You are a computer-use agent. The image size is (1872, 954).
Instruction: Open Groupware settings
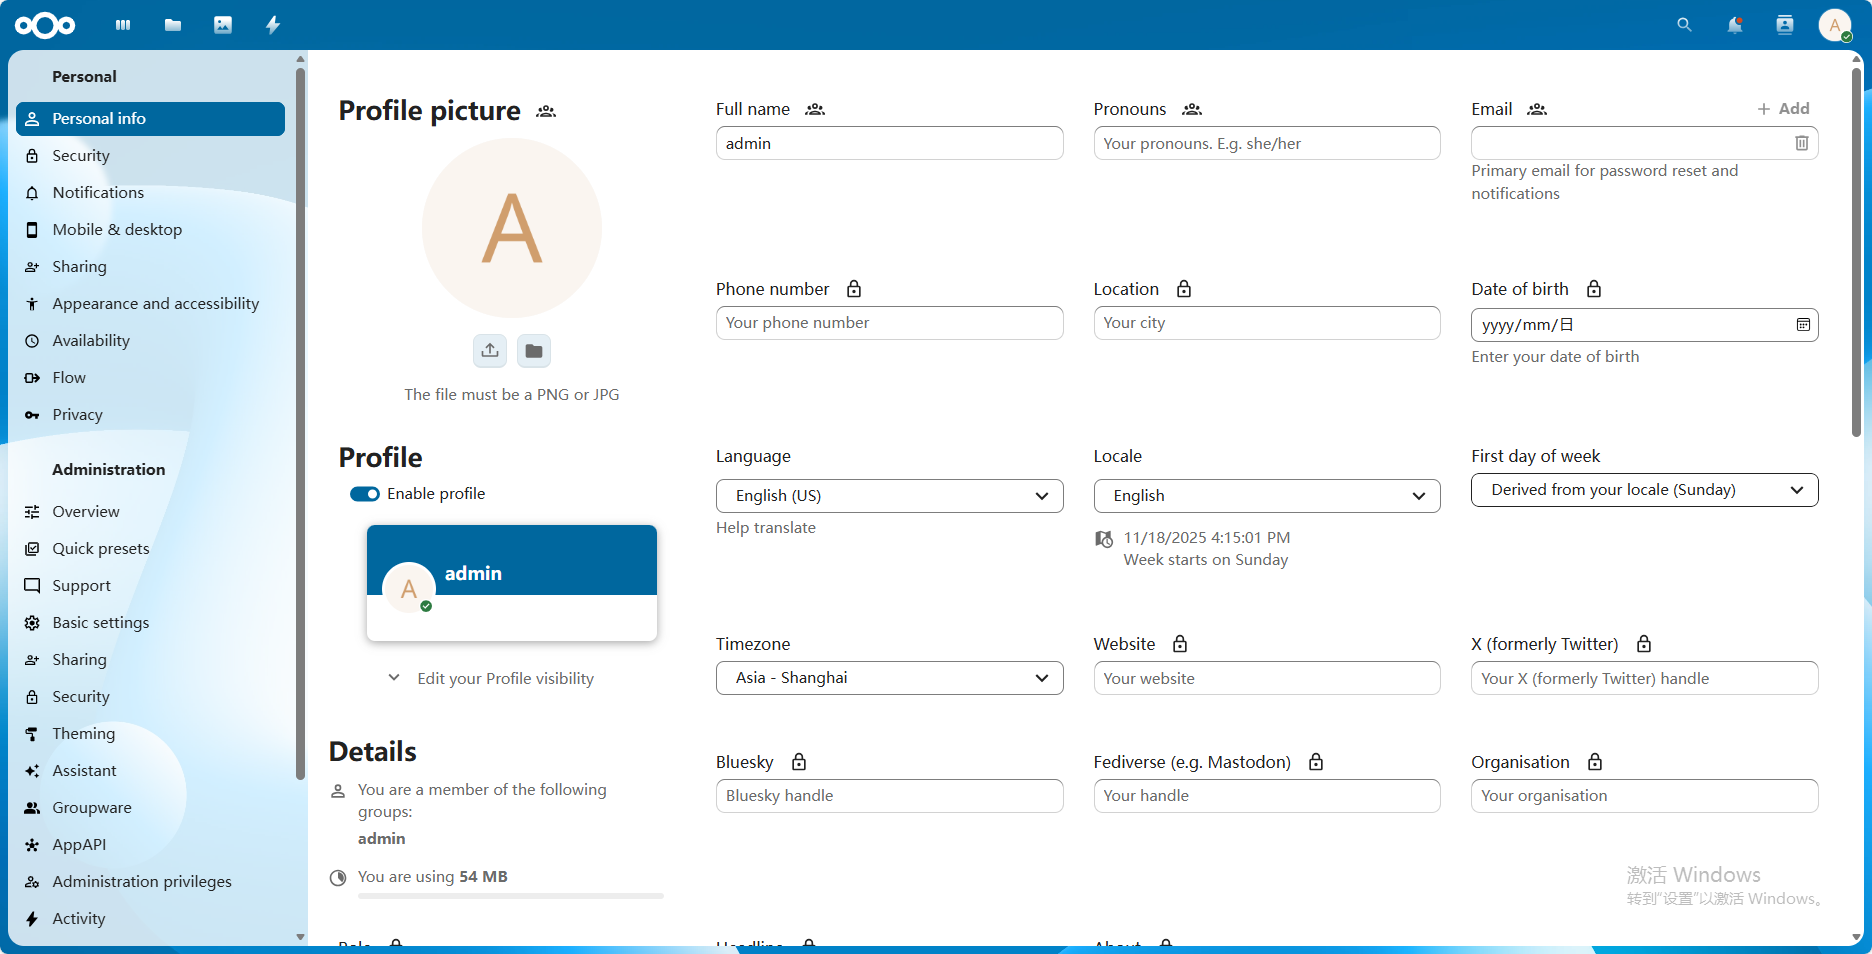click(x=151, y=808)
